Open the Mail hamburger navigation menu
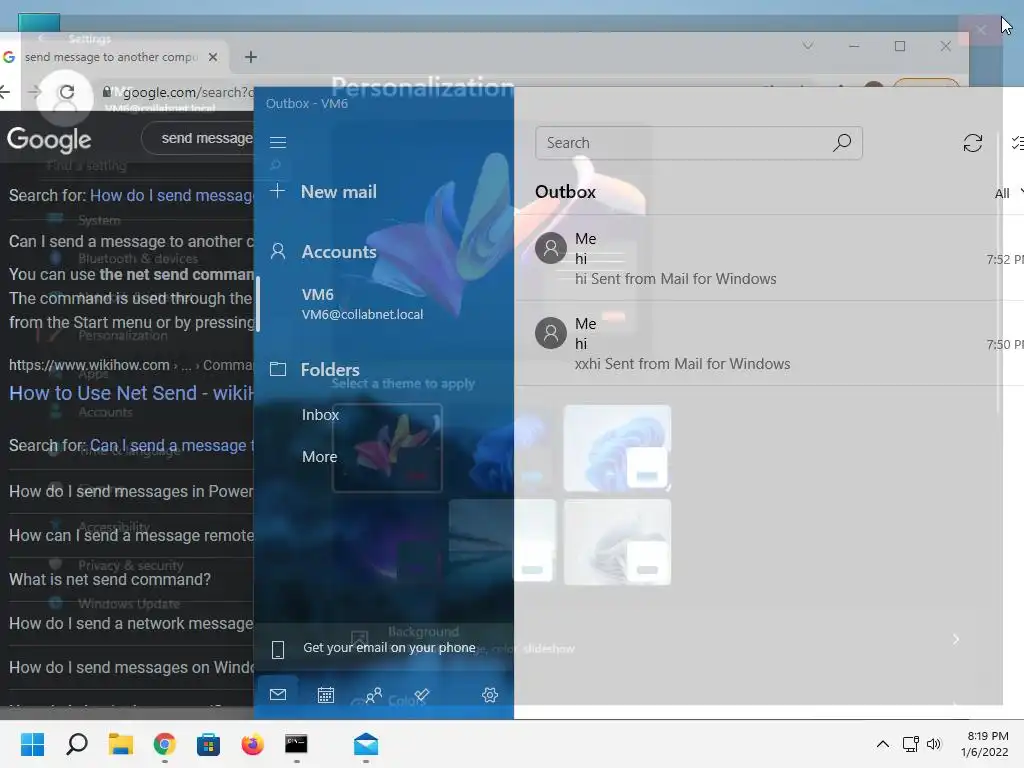This screenshot has width=1024, height=768. coord(278,142)
